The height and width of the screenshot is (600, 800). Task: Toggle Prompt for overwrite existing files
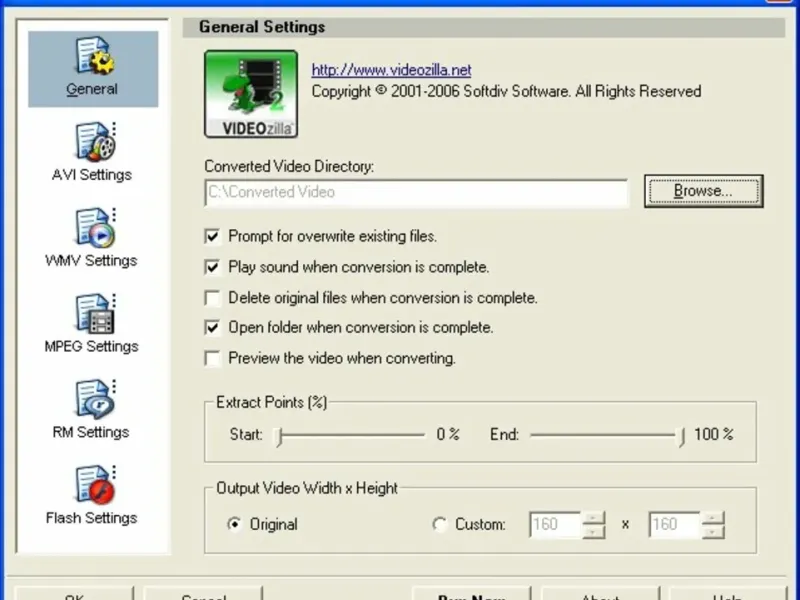212,237
